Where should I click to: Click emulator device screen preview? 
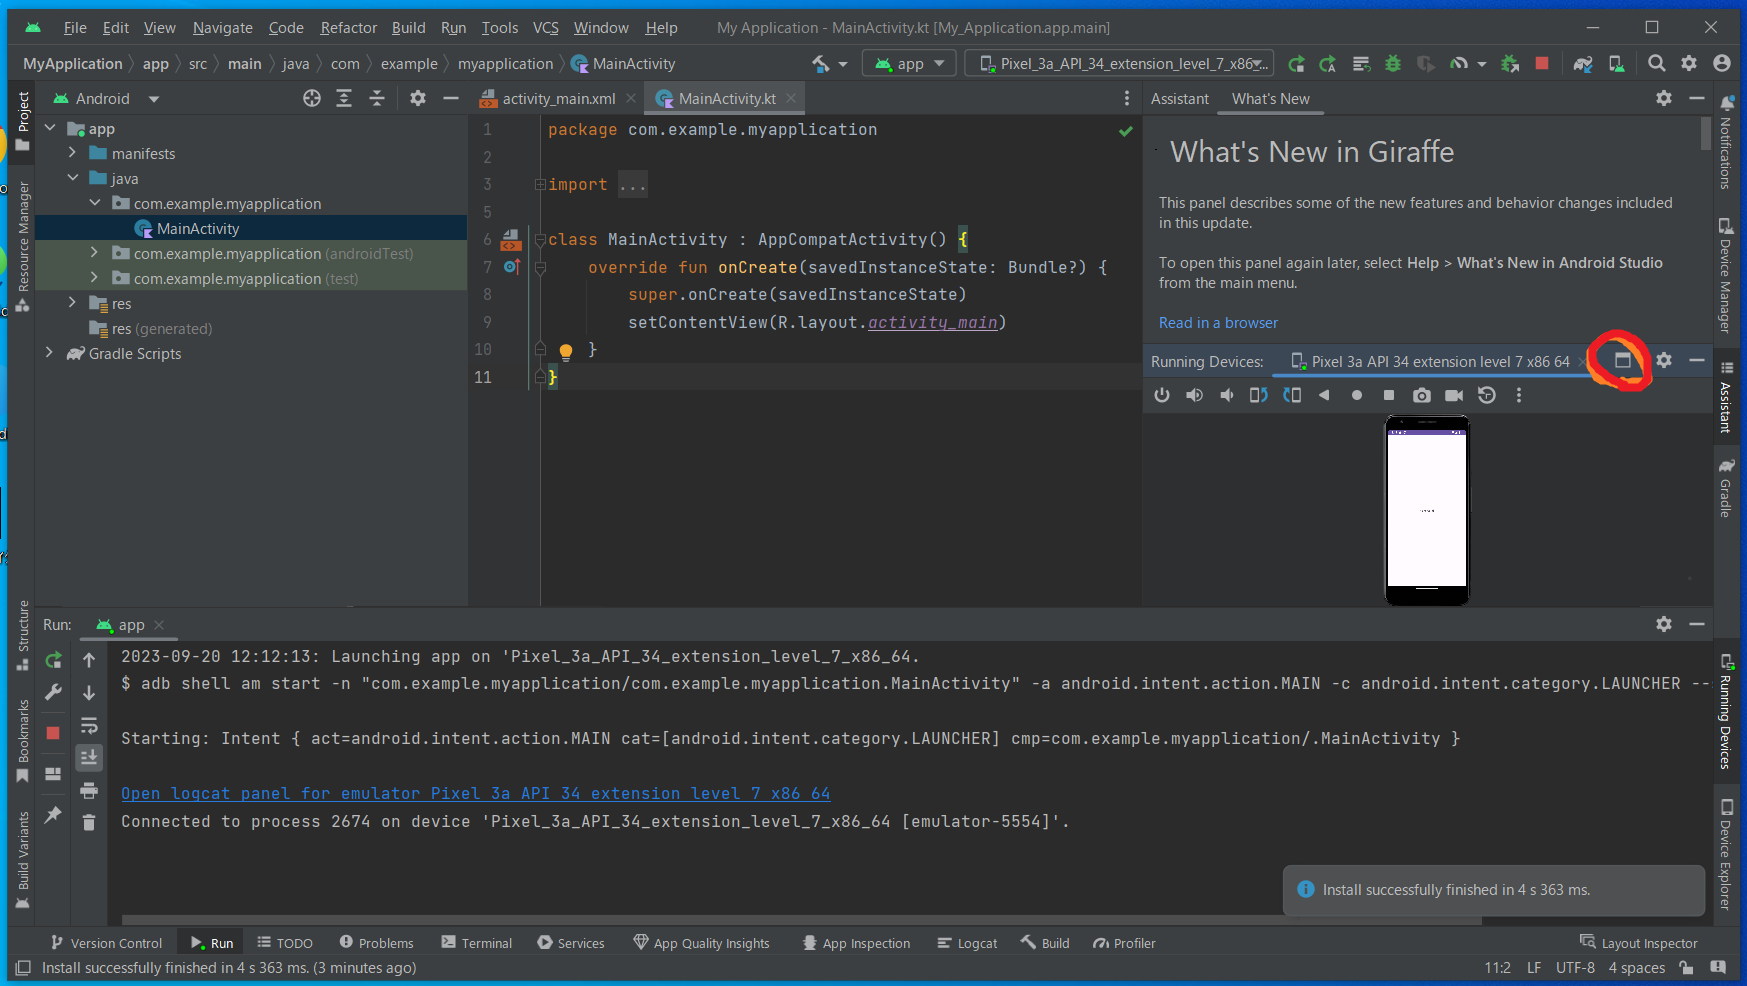click(x=1427, y=510)
